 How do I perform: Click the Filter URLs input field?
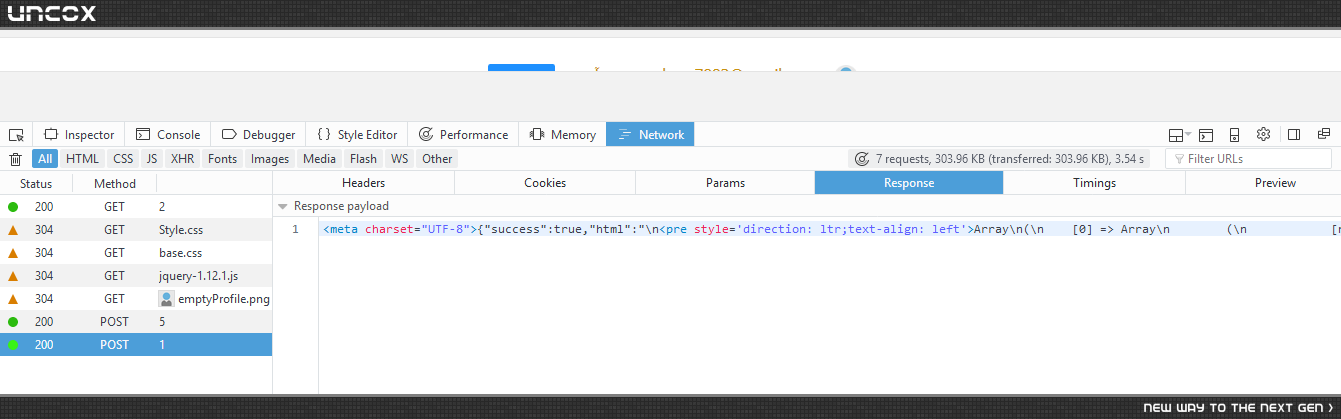(1249, 159)
